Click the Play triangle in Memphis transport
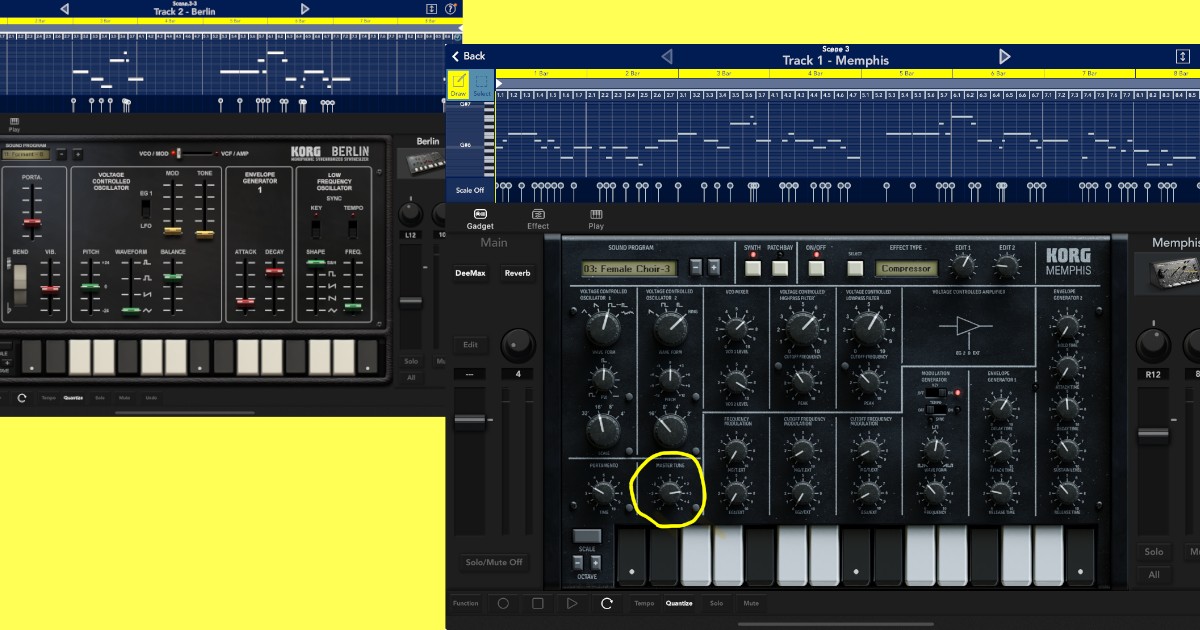This screenshot has height=630, width=1200. point(572,603)
